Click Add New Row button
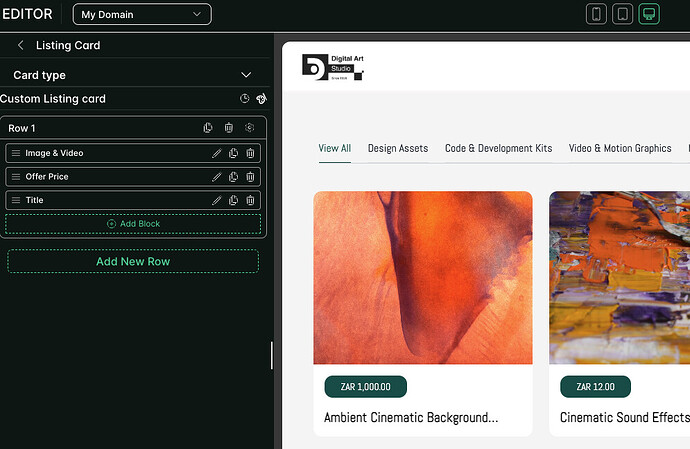The image size is (690, 449). coord(133,261)
